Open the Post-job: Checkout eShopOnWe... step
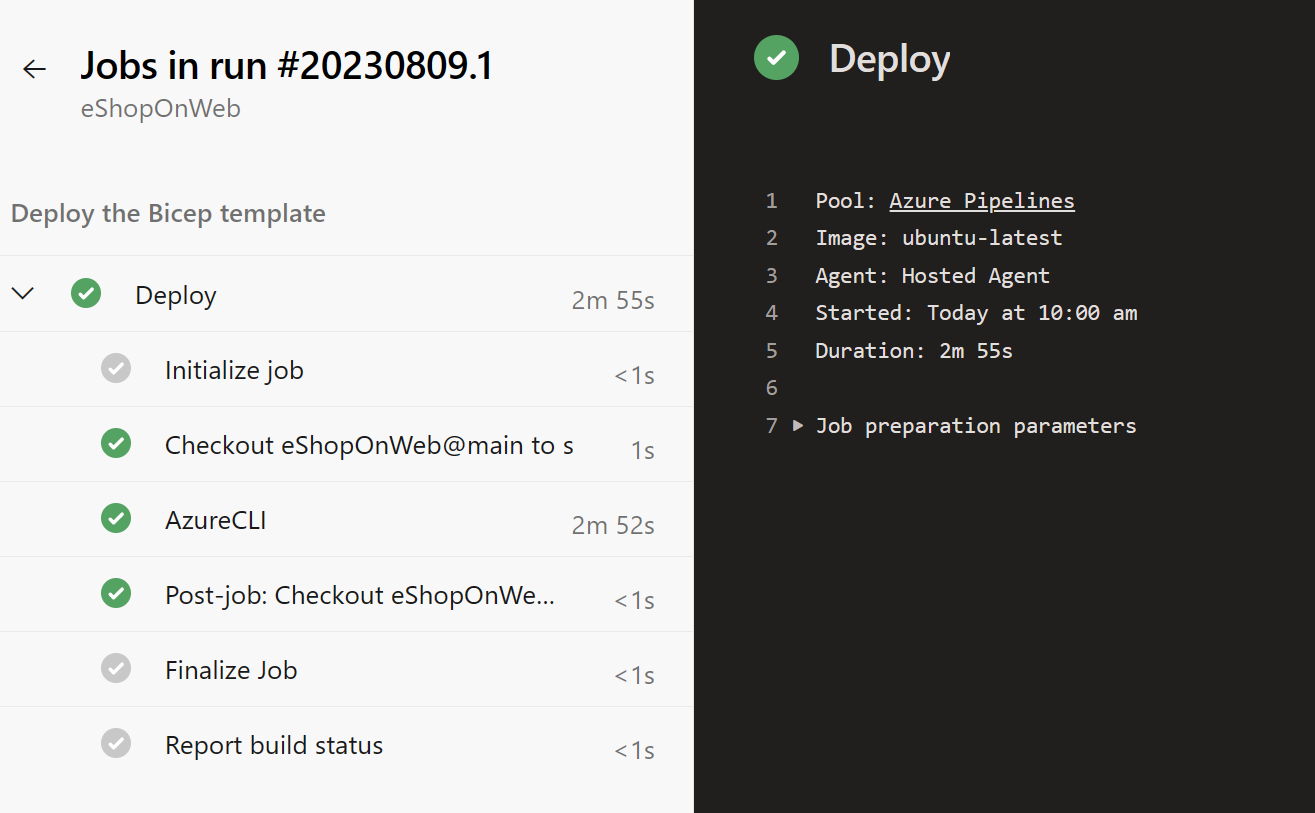The width and height of the screenshot is (1315, 813). point(346,594)
